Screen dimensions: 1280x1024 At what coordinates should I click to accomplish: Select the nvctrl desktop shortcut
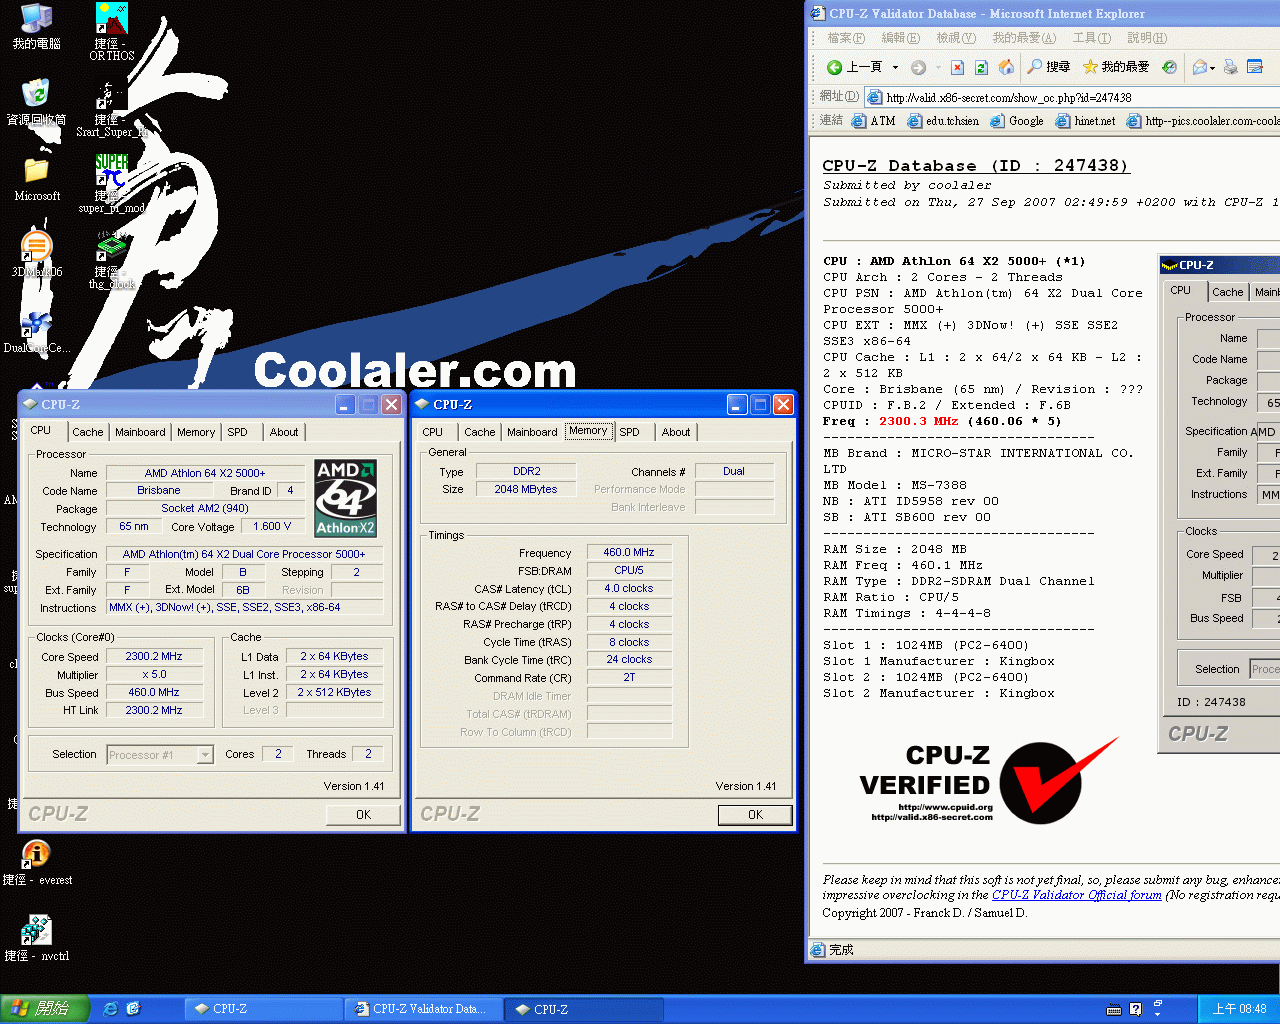pos(37,938)
